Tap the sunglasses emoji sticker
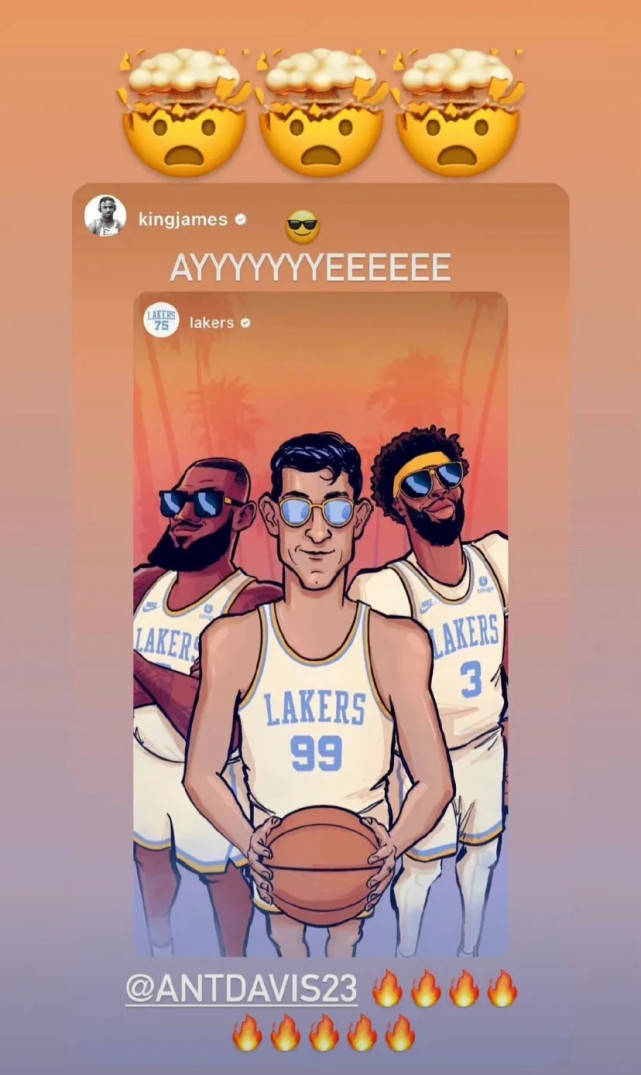This screenshot has width=641, height=1075. click(x=302, y=227)
